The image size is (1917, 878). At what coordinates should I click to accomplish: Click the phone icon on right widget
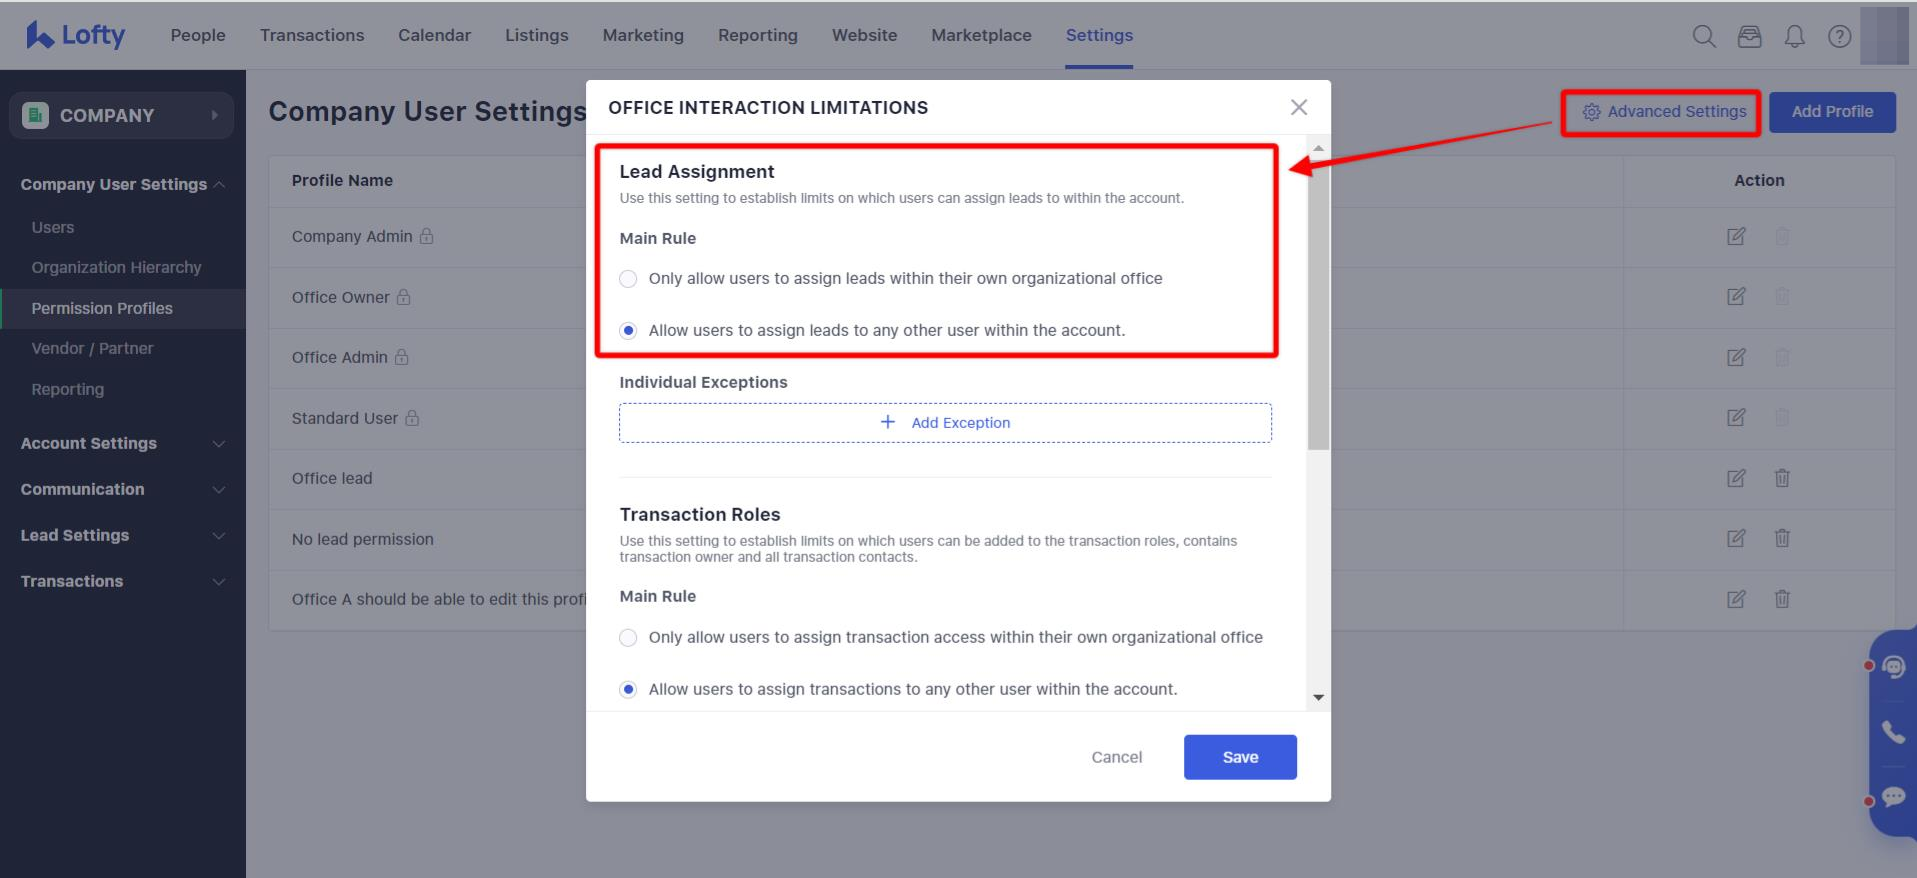click(1893, 732)
